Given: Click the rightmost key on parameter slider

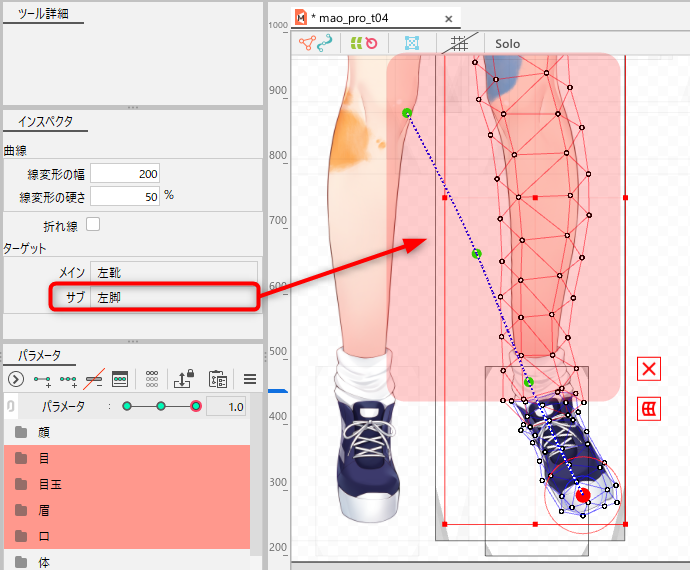Looking at the screenshot, I should coord(196,406).
